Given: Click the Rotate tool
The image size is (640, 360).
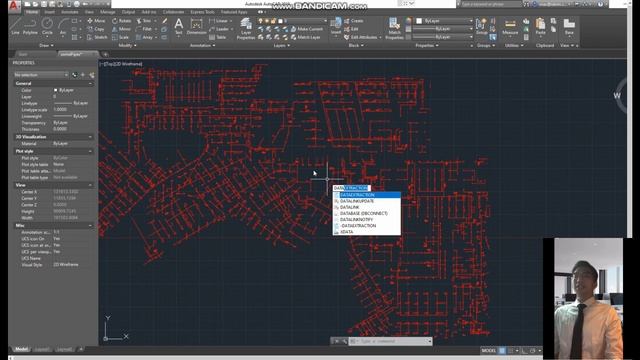Looking at the screenshot, I should tap(122, 21).
